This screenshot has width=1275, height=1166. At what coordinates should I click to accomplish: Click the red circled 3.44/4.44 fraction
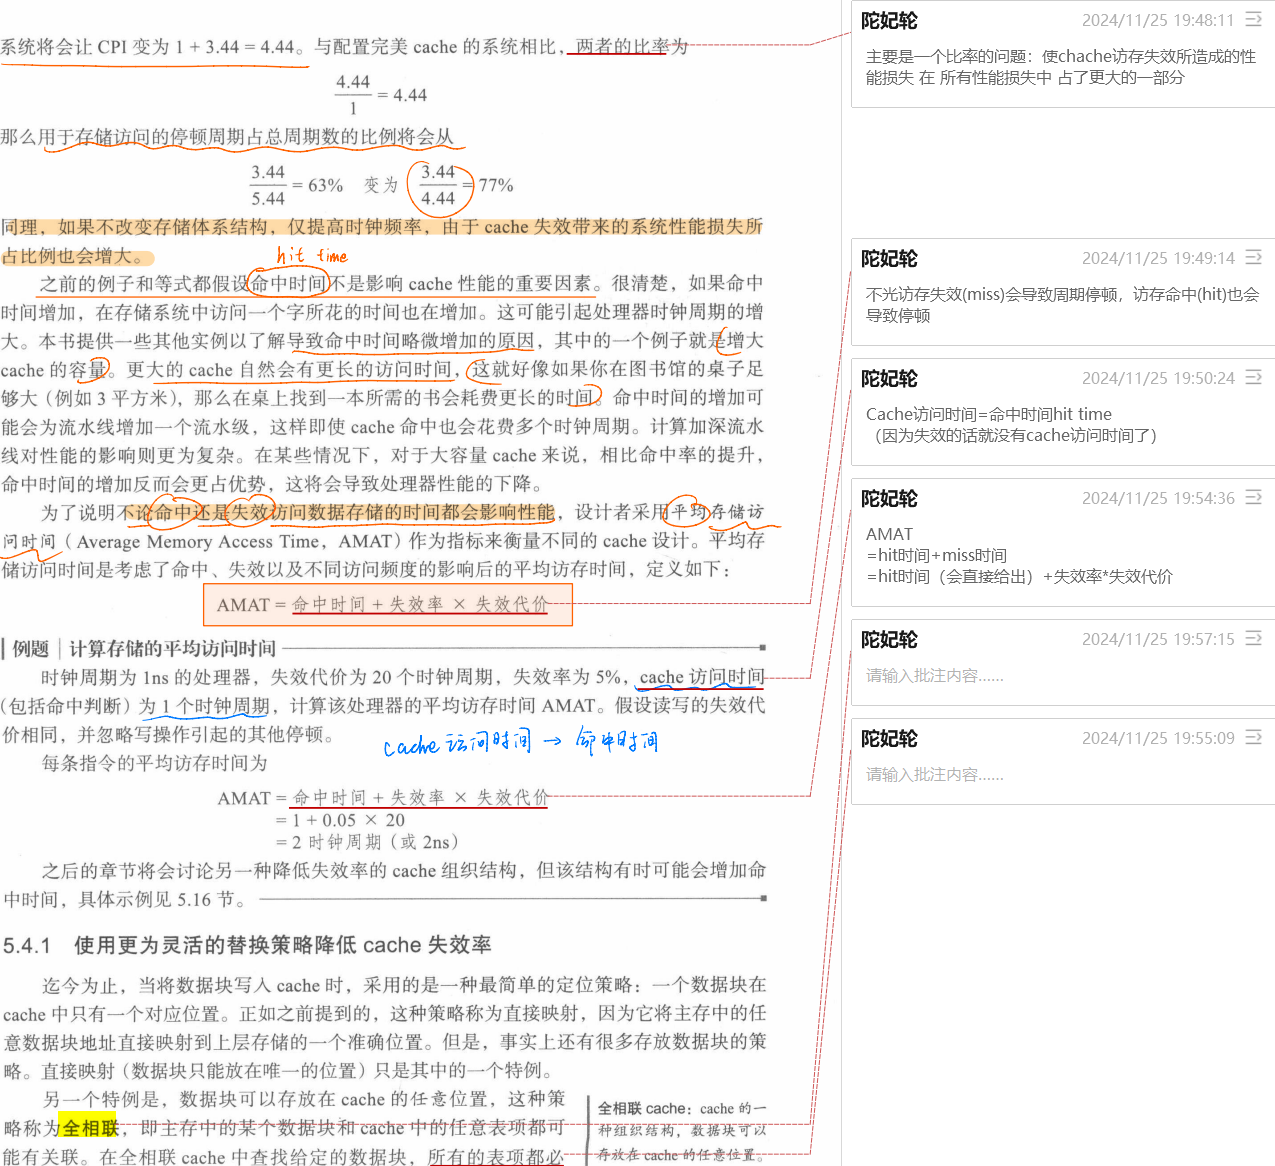click(x=438, y=186)
